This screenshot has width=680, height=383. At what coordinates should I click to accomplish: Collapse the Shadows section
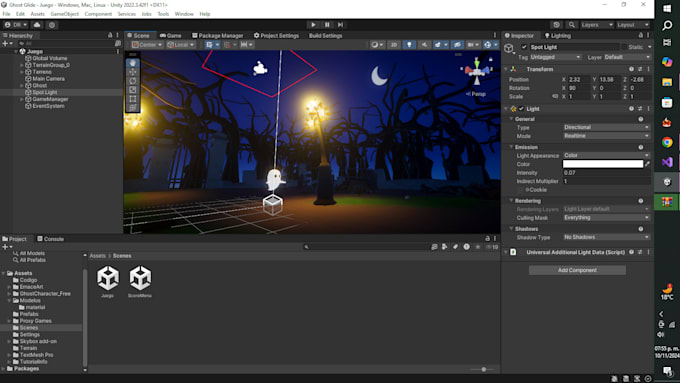[511, 229]
